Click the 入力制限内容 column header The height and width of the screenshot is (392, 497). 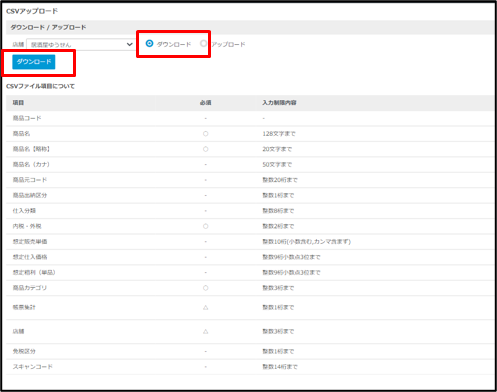279,103
